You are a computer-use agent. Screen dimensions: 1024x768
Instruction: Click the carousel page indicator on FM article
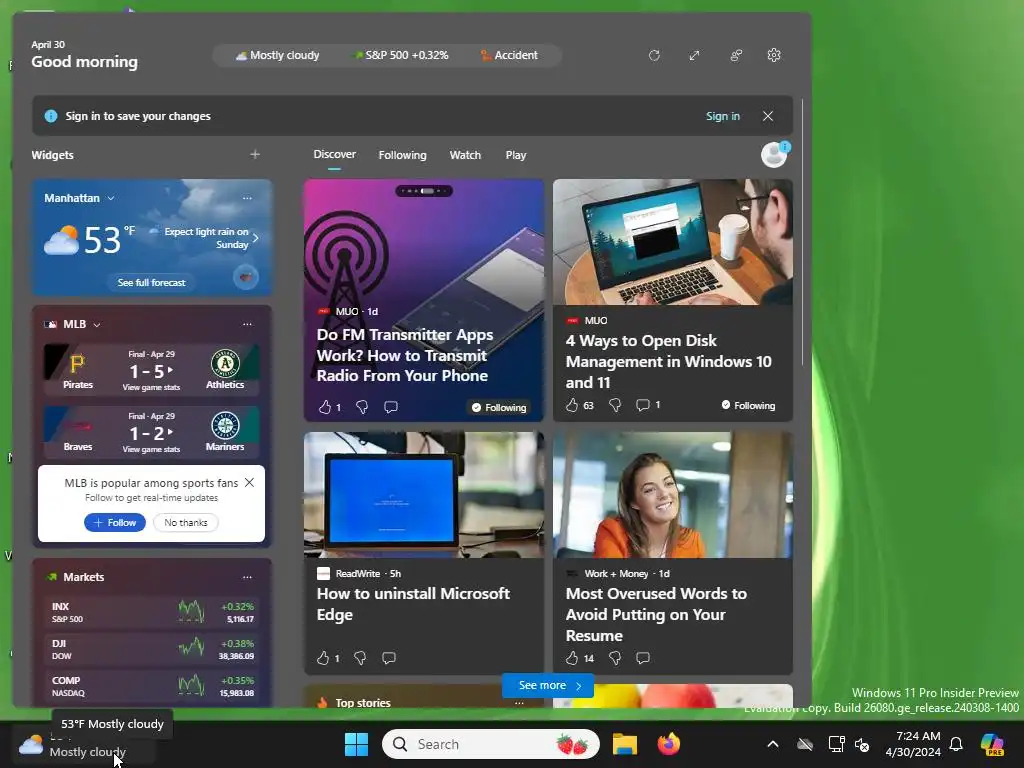click(x=424, y=191)
